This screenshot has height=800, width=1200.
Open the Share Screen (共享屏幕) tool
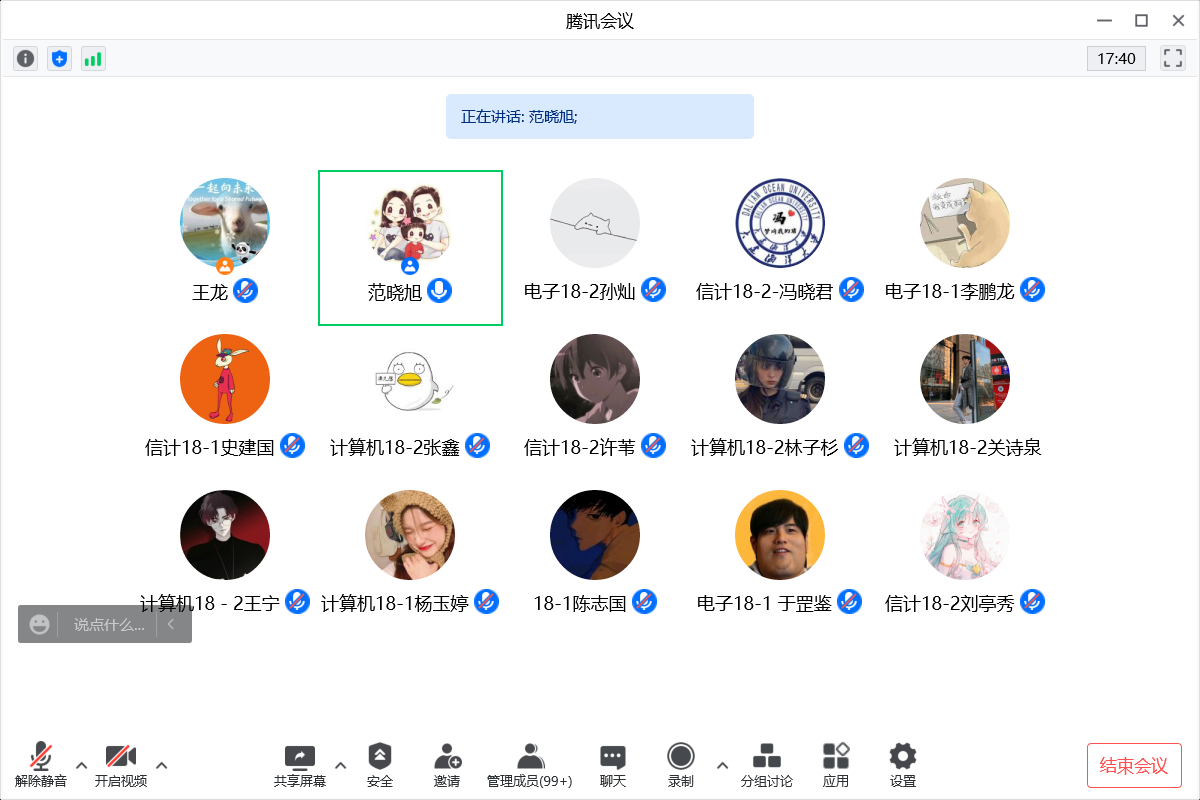pos(300,765)
